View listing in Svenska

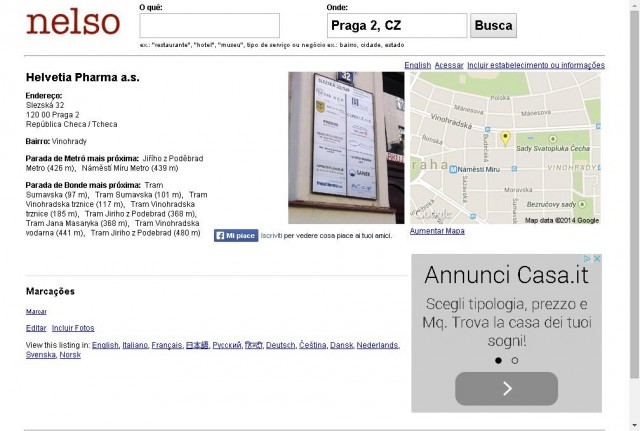coord(40,355)
